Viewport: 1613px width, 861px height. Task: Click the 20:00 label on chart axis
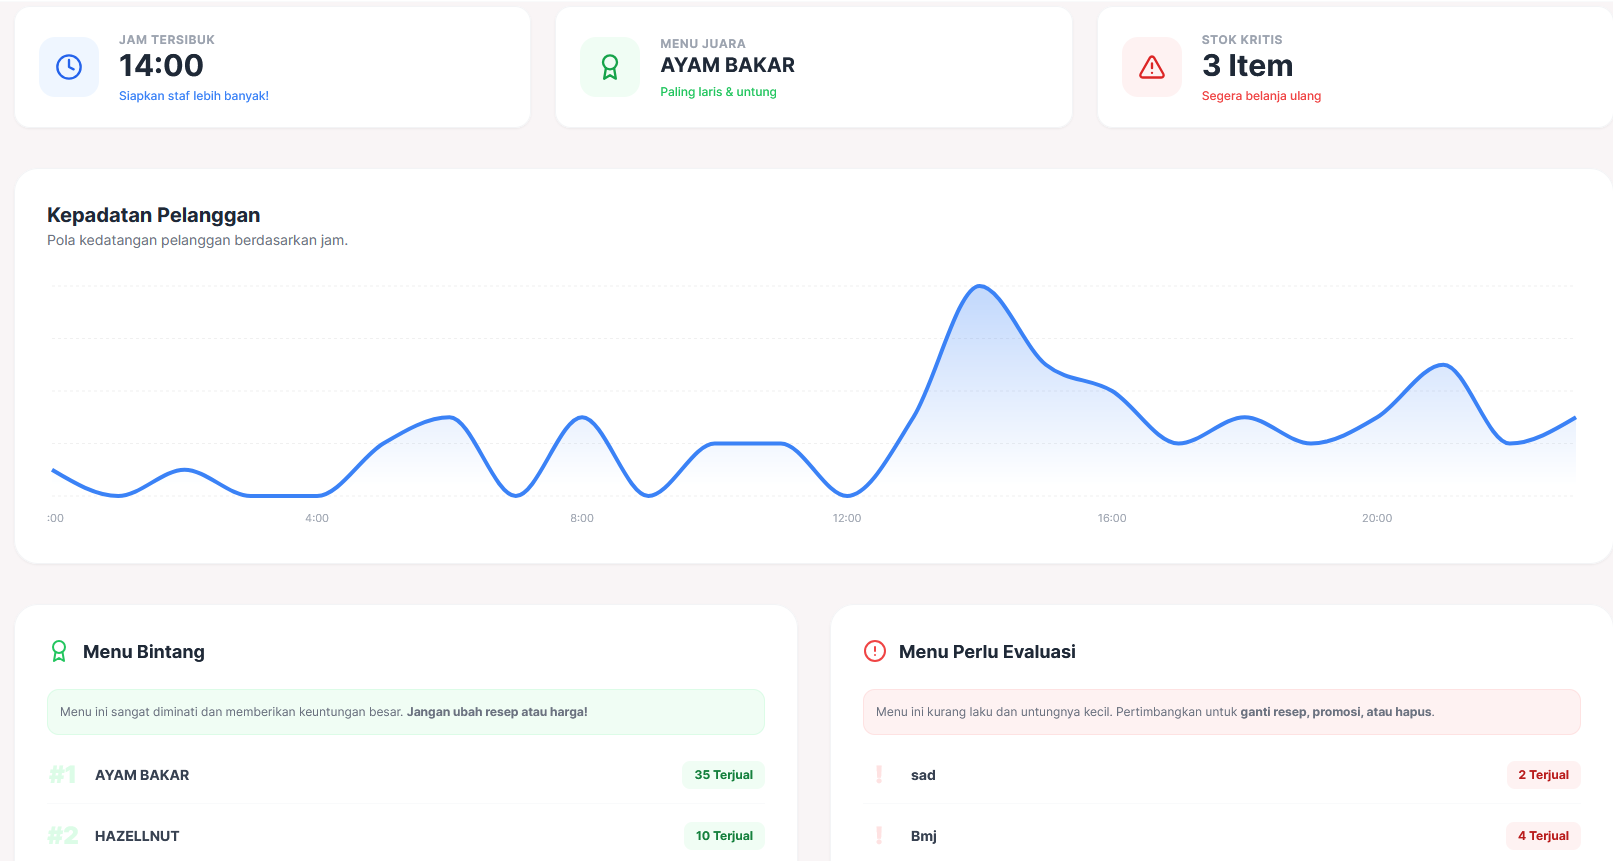pos(1377,518)
